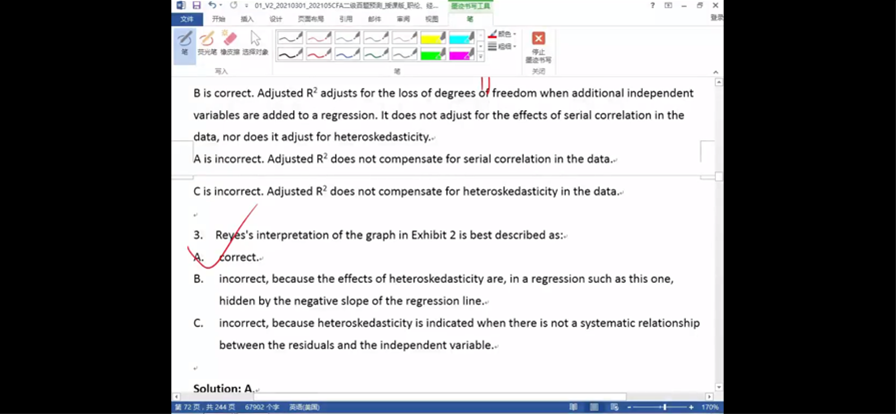Switch to print layout view icon
The height and width of the screenshot is (414, 896).
tap(593, 408)
